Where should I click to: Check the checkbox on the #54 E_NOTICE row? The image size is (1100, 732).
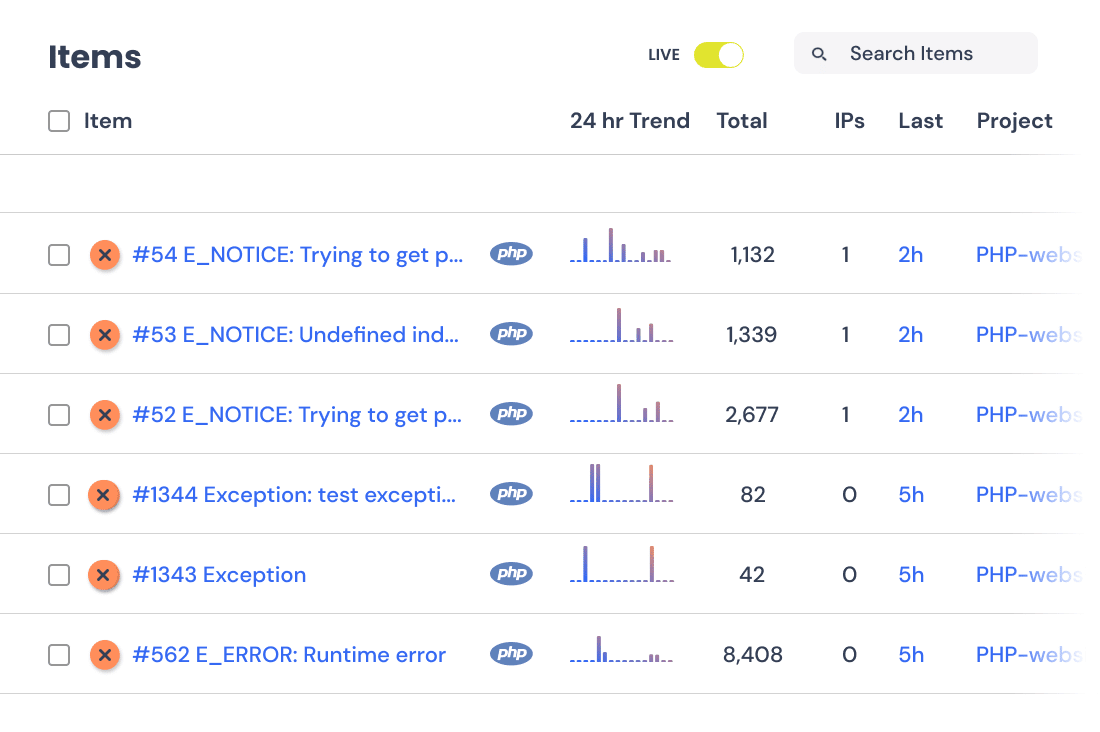pos(58,255)
